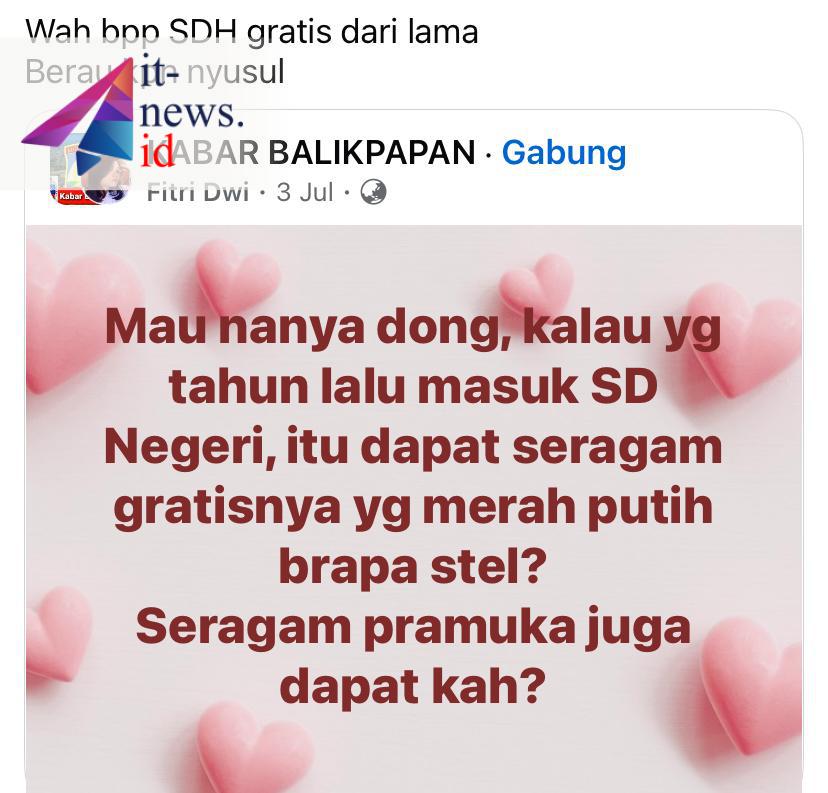Click the caption 'Wah bpp SDH gratis dari lama'

click(251, 31)
